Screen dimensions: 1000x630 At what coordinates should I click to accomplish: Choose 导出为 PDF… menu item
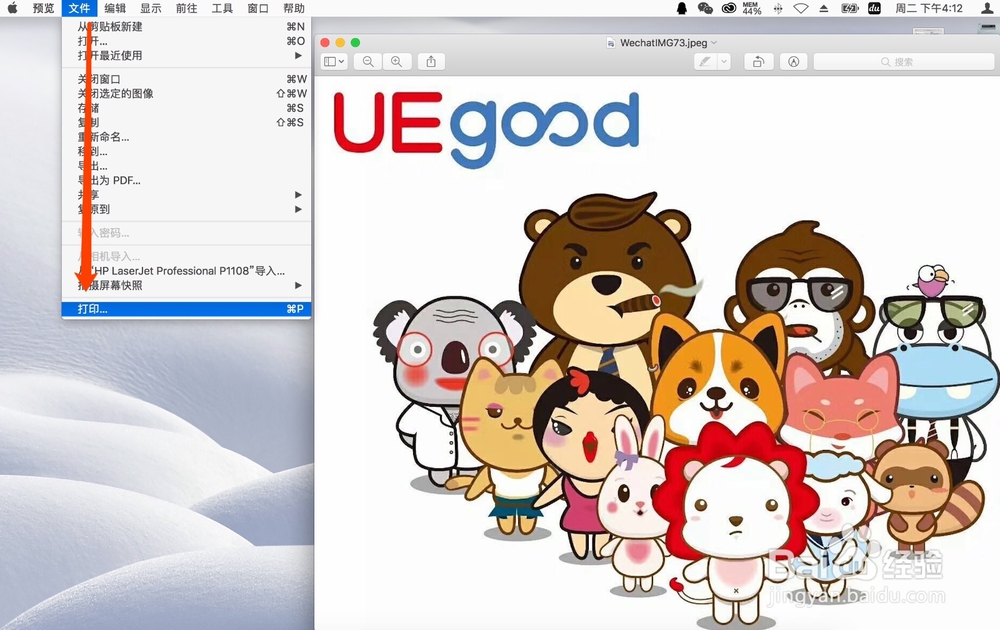pyautogui.click(x=186, y=180)
